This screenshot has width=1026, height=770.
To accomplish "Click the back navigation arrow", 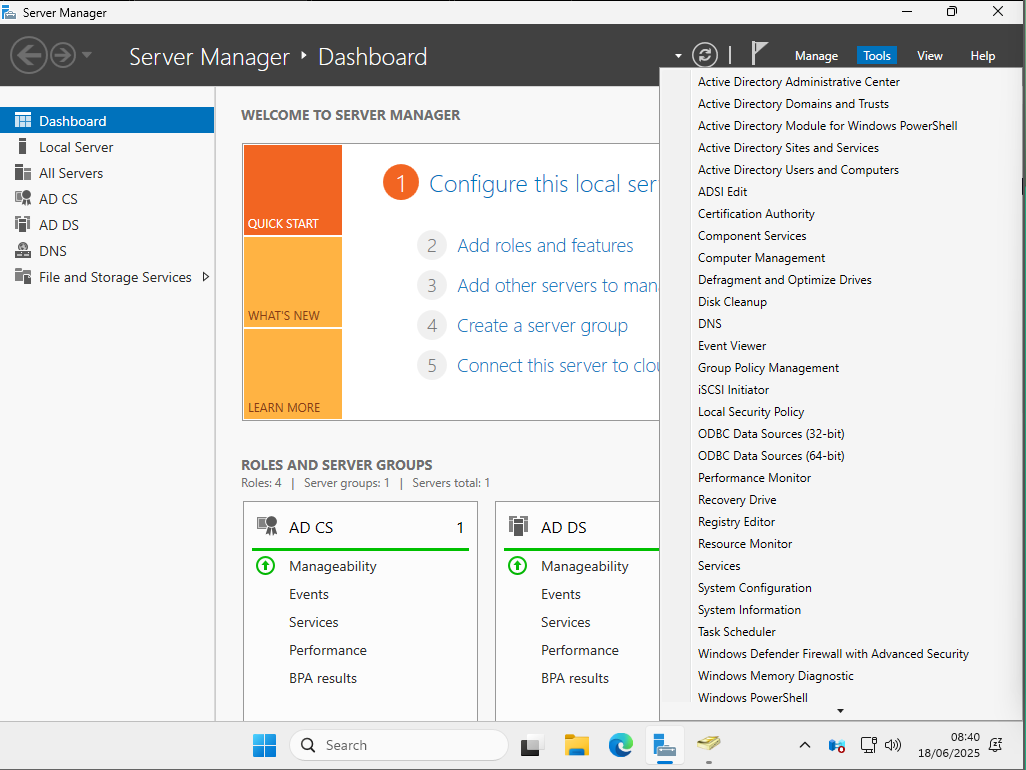I will click(29, 56).
